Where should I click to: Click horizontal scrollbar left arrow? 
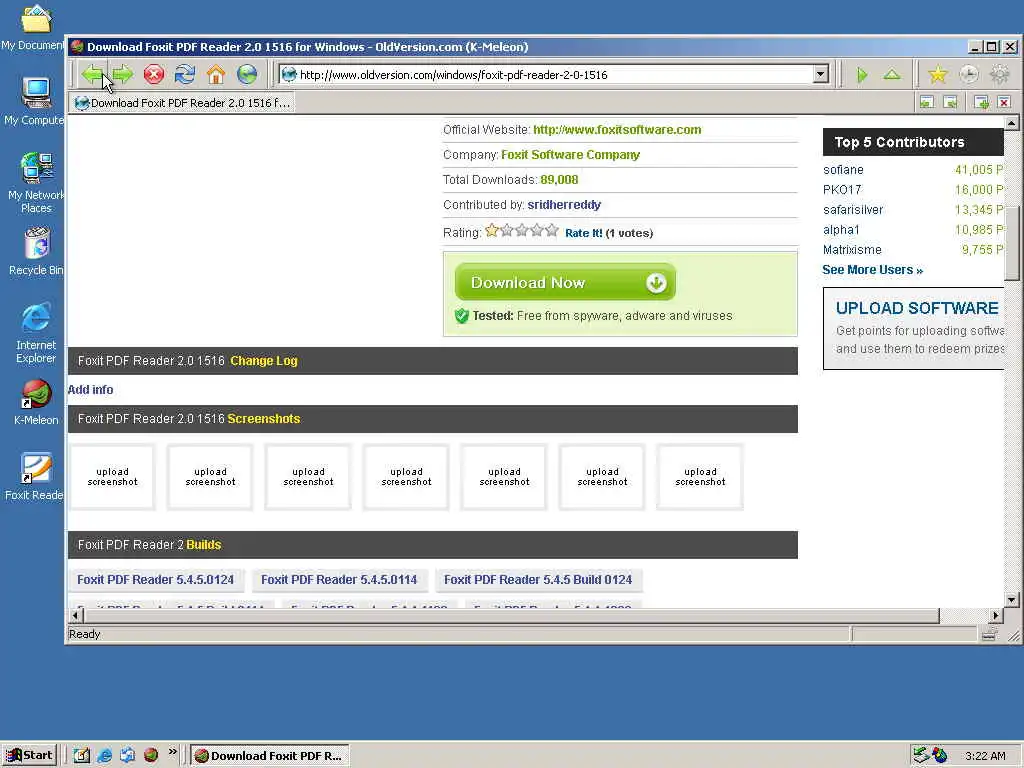coord(76,615)
